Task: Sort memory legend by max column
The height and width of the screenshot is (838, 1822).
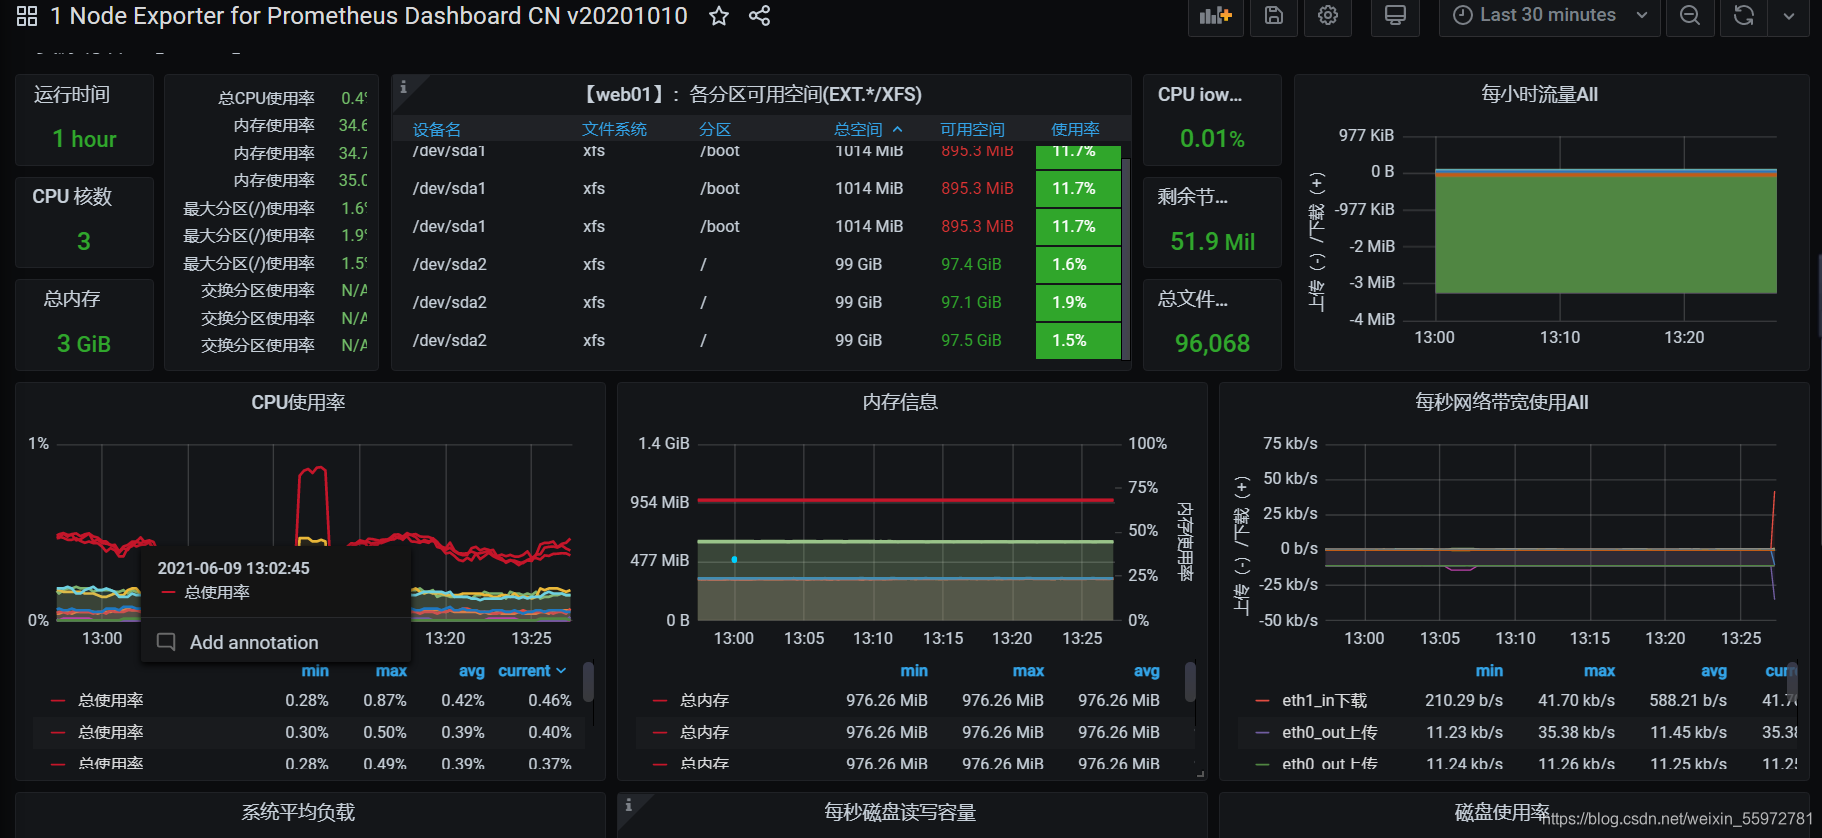Action: tap(1028, 671)
